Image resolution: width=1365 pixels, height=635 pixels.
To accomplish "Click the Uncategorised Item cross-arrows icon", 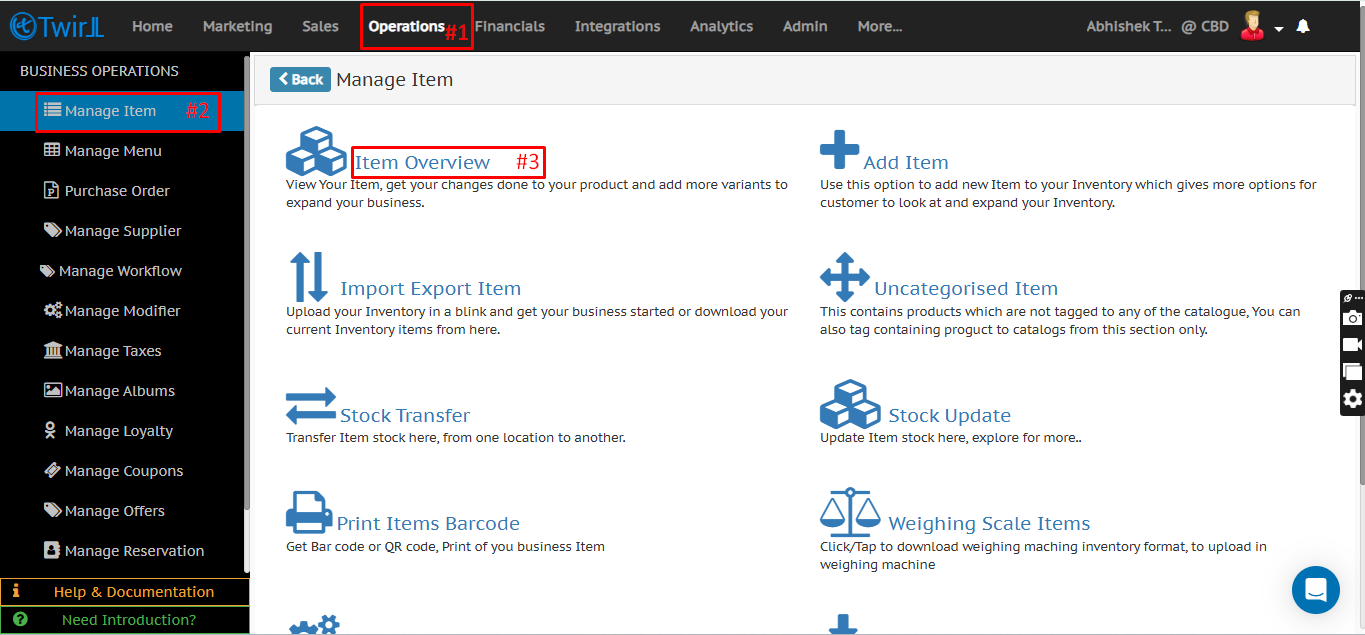I will click(844, 277).
